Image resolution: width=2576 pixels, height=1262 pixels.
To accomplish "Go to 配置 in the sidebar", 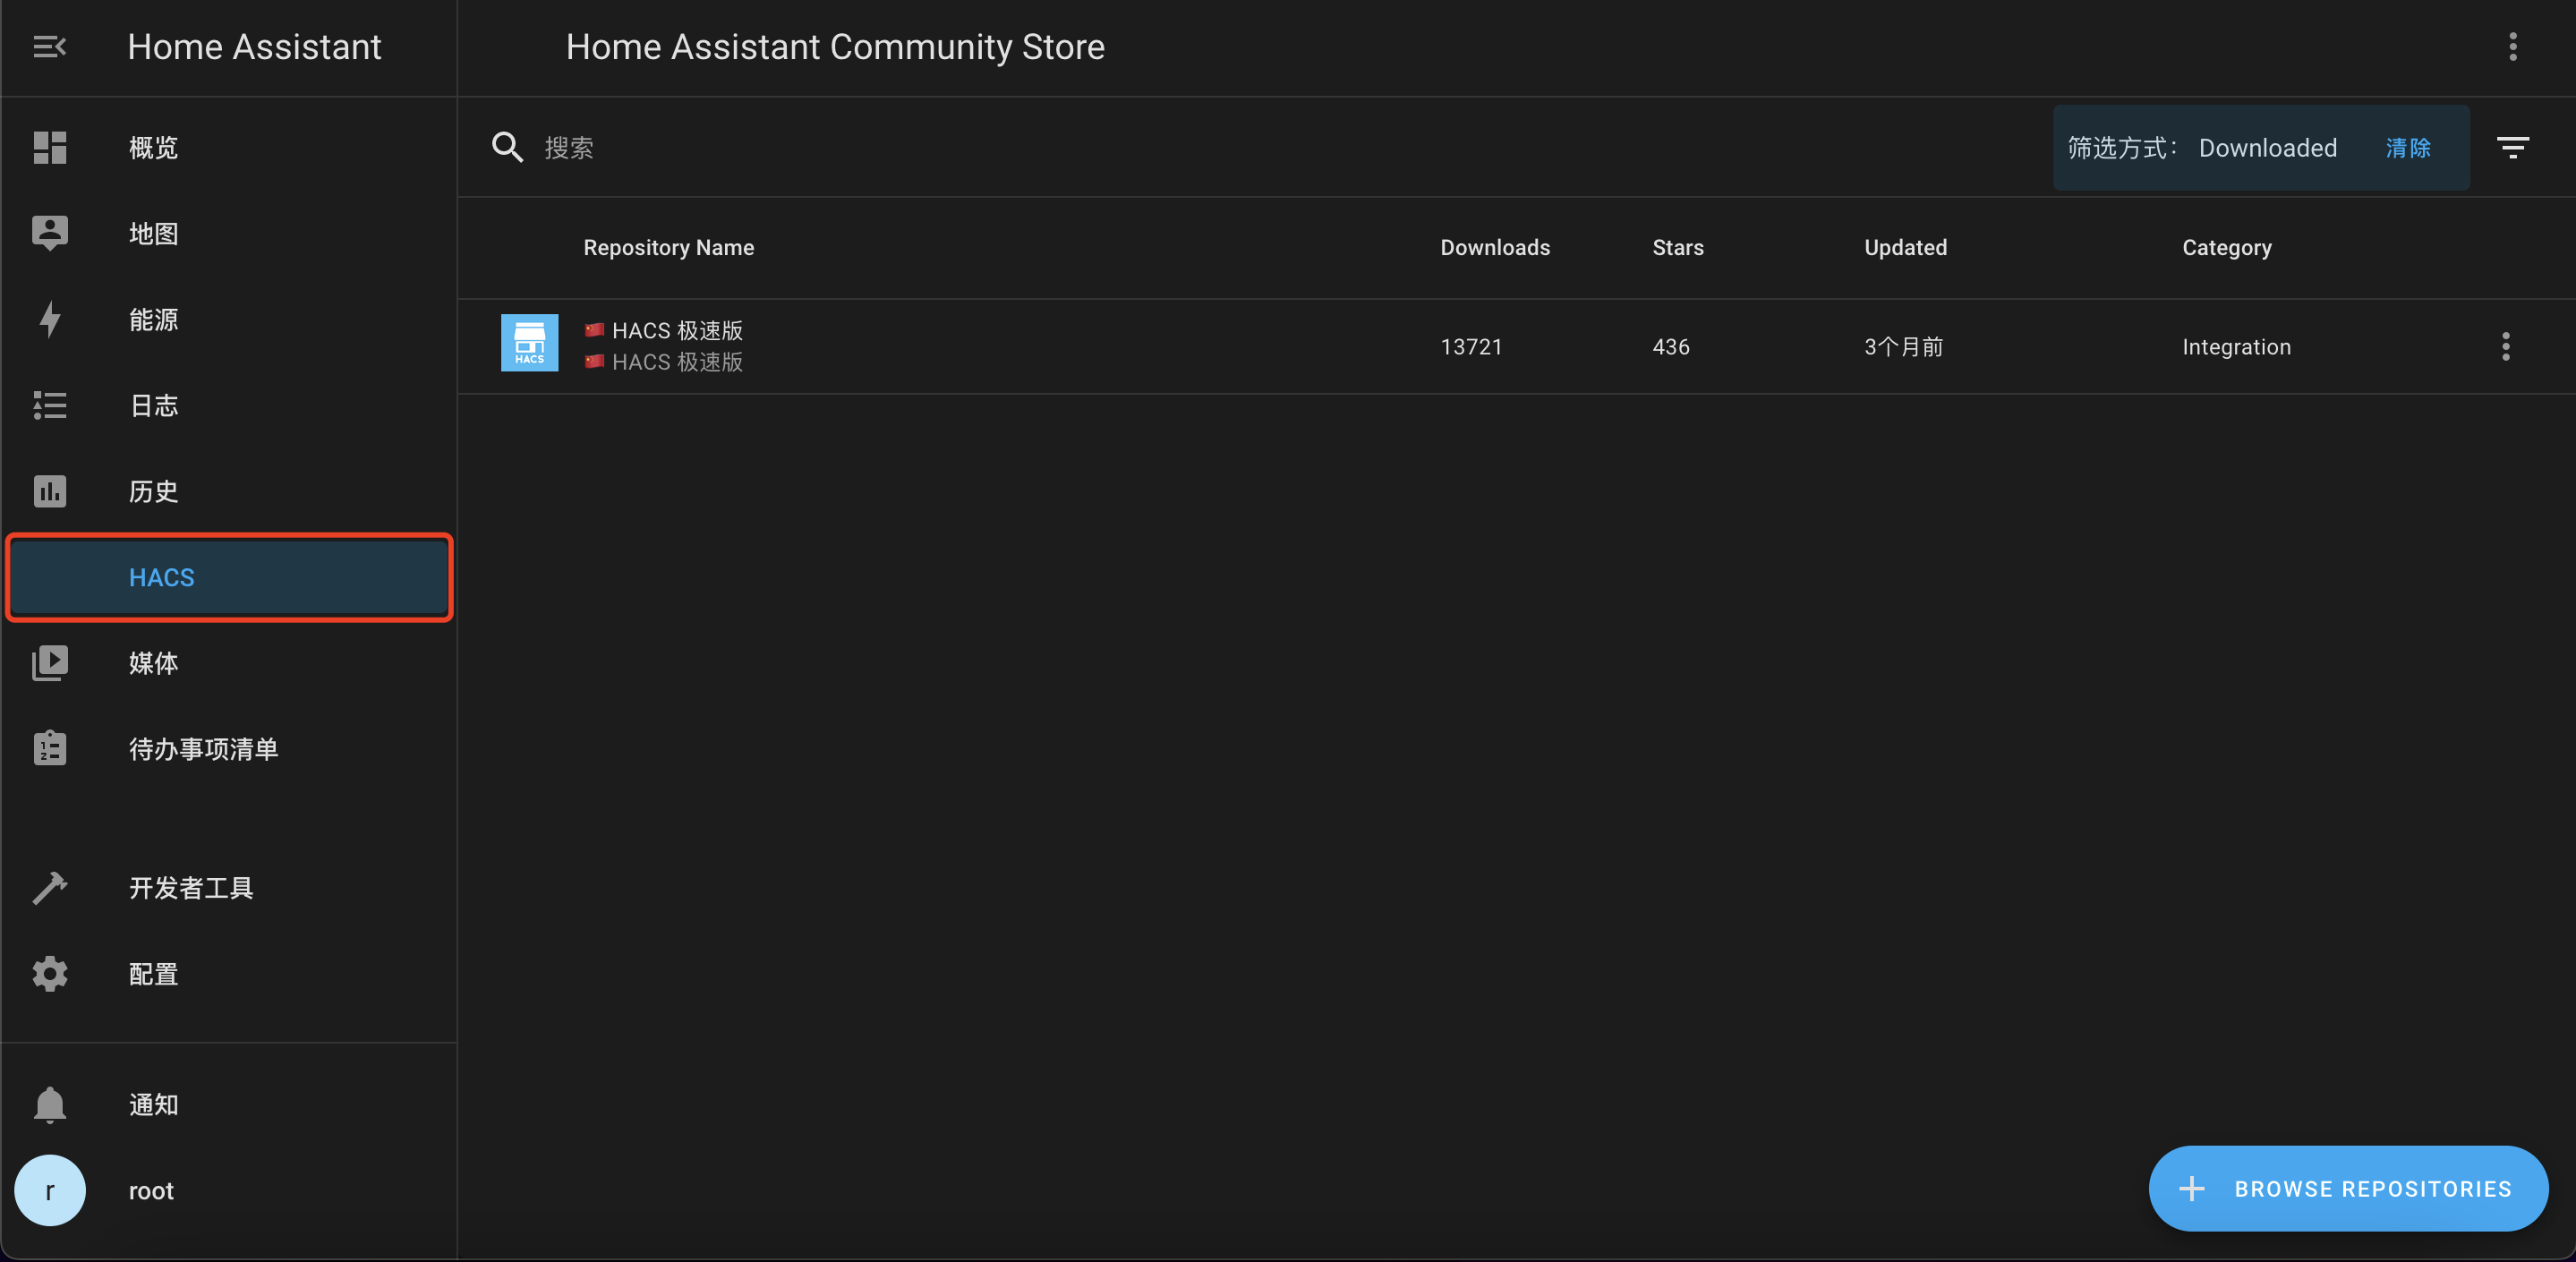I will pos(153,974).
